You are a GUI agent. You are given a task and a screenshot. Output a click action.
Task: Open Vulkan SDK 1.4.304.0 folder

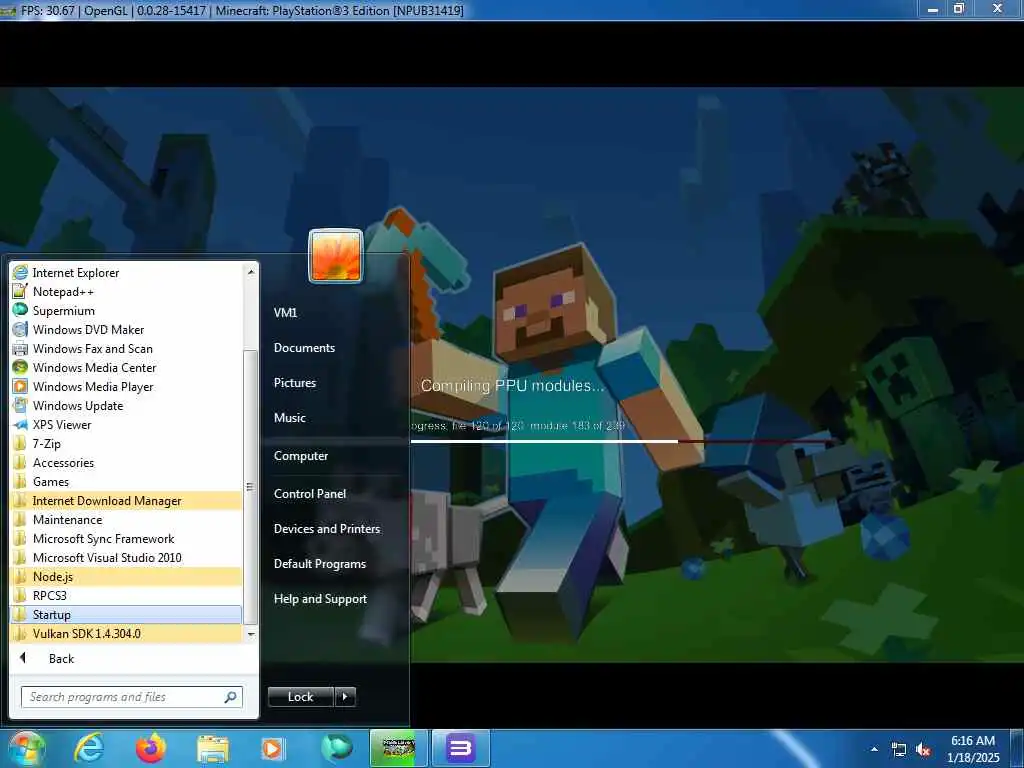pos(125,633)
